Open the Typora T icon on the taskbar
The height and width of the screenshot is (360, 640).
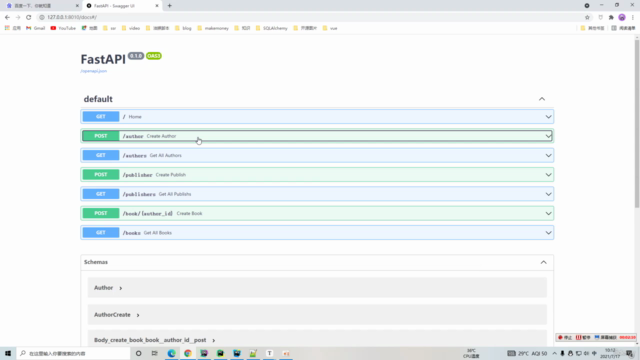pos(269,353)
